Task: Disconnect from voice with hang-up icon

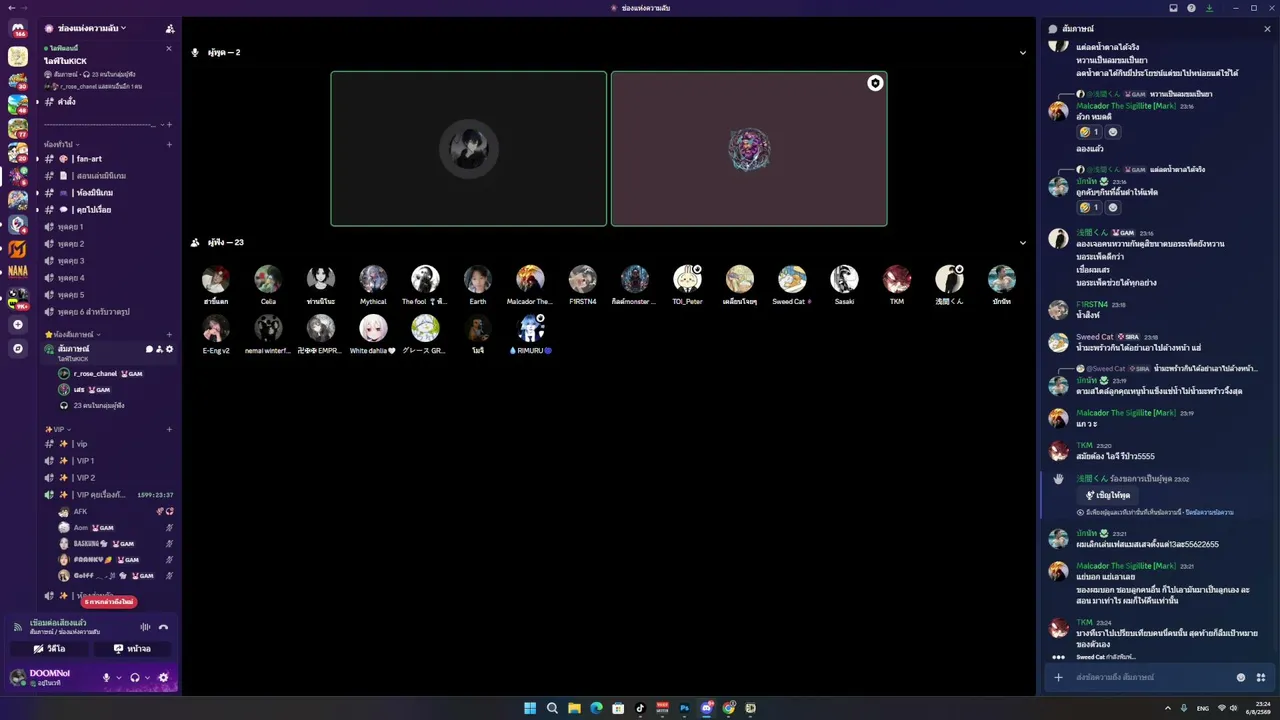Action: click(x=164, y=627)
